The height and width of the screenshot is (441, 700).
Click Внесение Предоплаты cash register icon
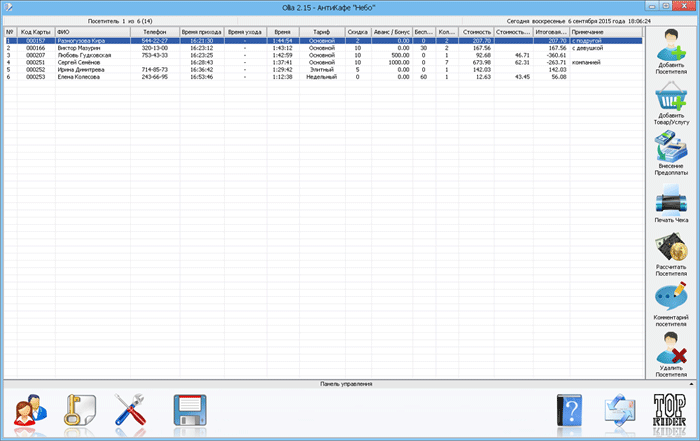[x=671, y=146]
